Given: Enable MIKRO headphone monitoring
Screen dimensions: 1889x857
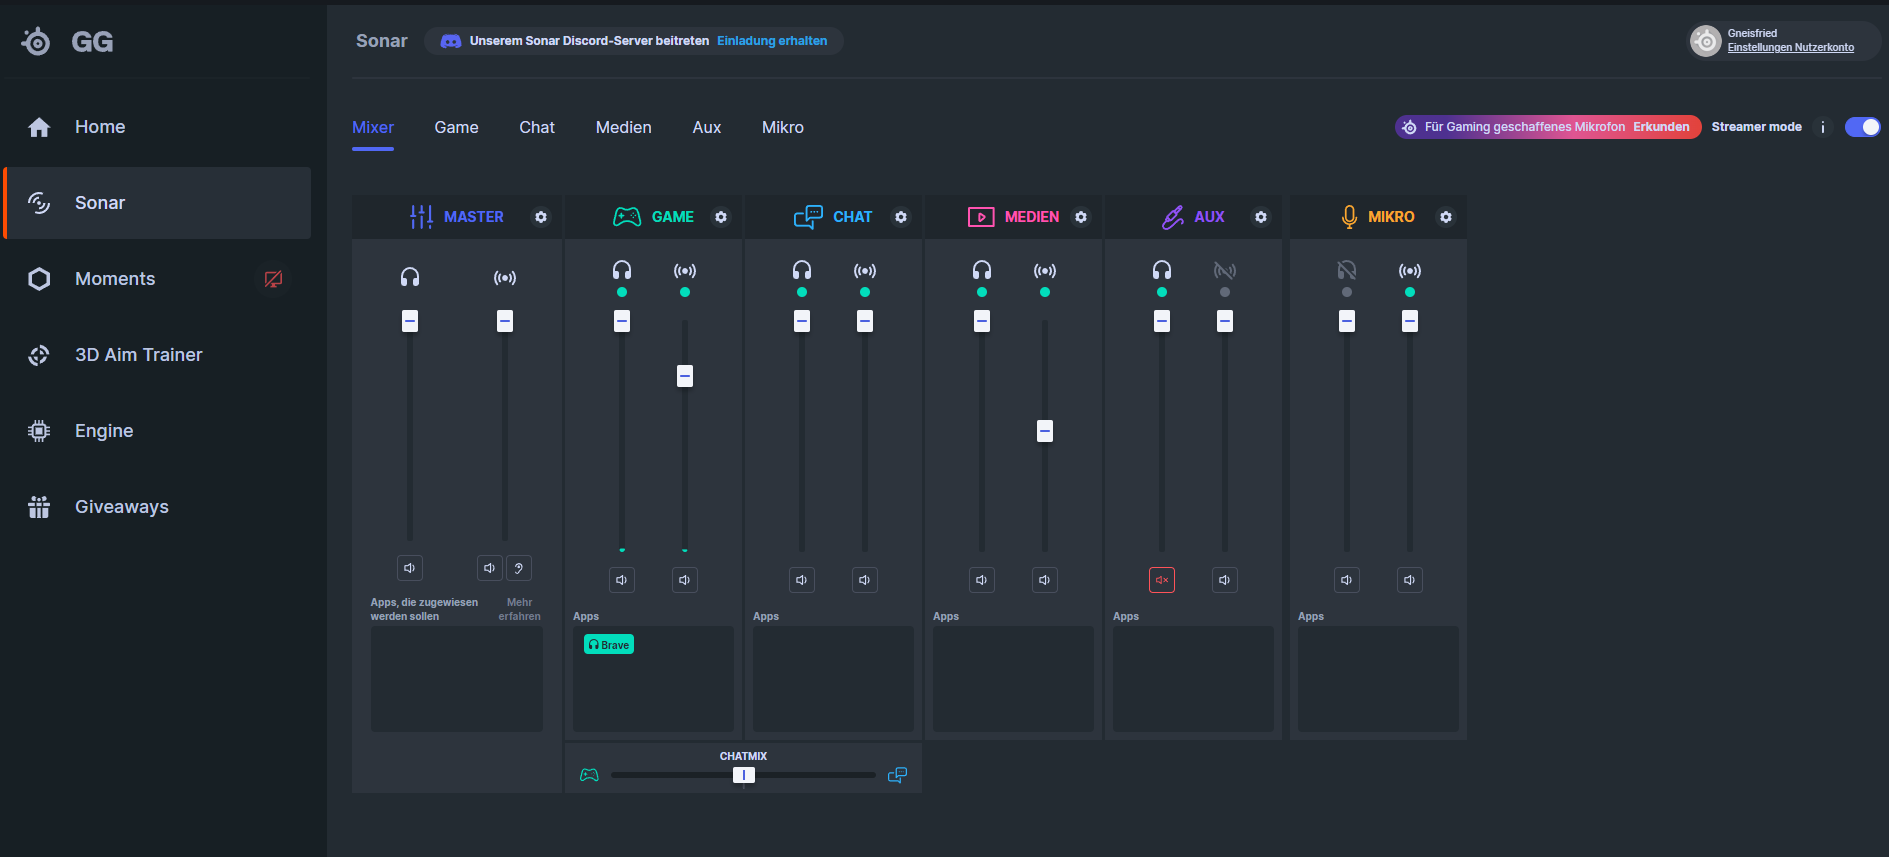Looking at the screenshot, I should pyautogui.click(x=1347, y=271).
